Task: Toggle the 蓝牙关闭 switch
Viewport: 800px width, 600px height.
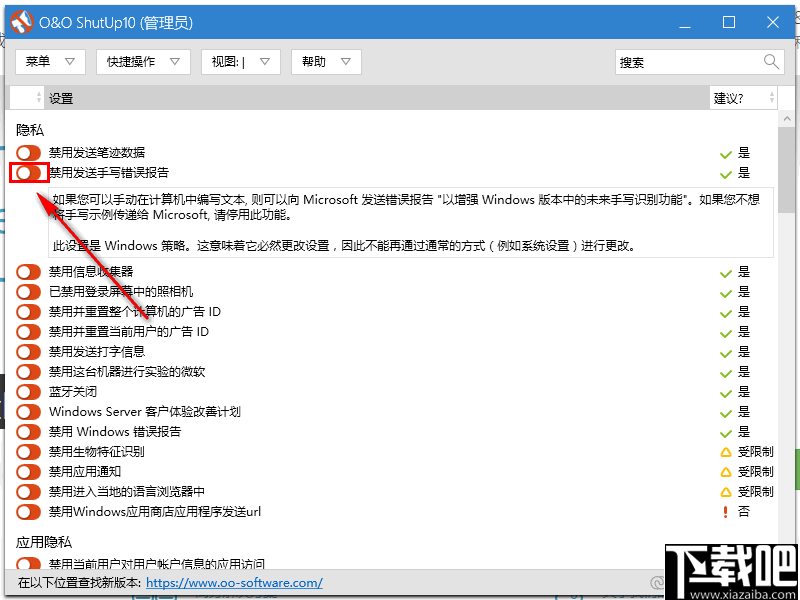Action: tap(27, 391)
